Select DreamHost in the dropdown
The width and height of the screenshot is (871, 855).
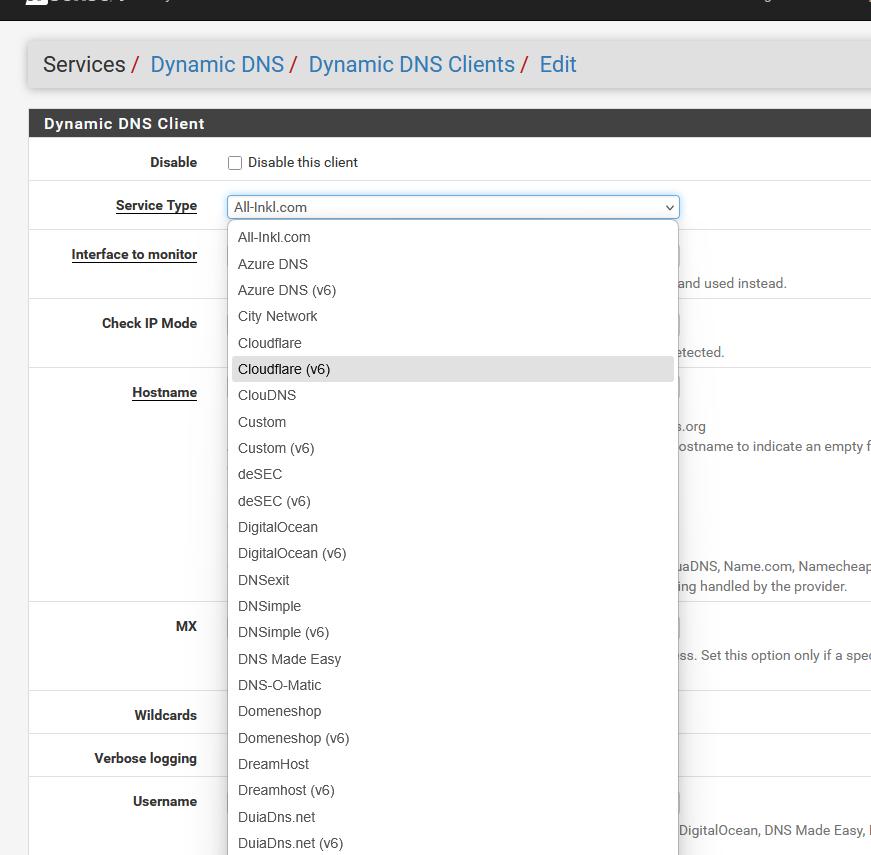274,764
